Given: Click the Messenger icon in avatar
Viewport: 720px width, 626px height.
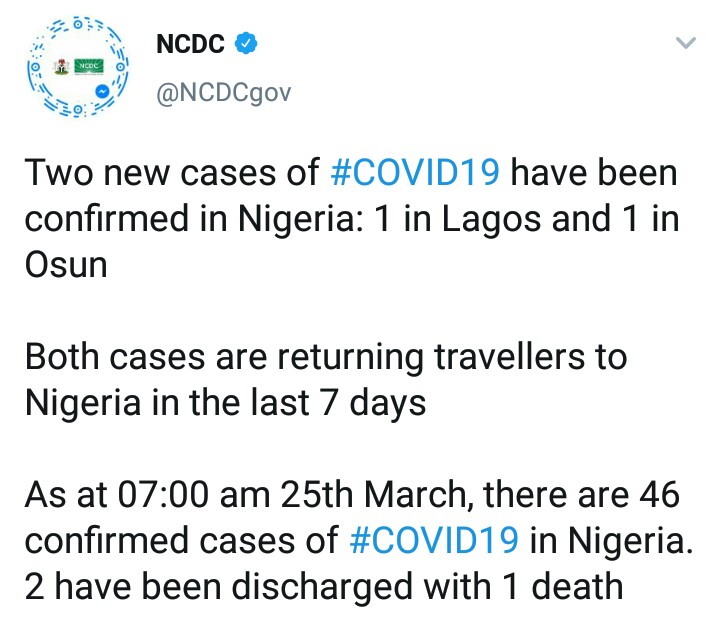Looking at the screenshot, I should [x=102, y=91].
